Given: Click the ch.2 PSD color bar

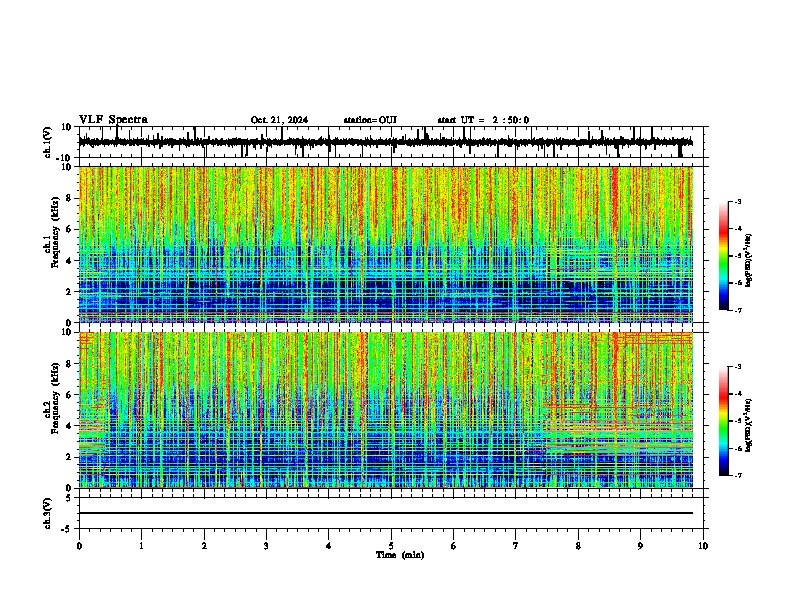Looking at the screenshot, I should [x=724, y=421].
